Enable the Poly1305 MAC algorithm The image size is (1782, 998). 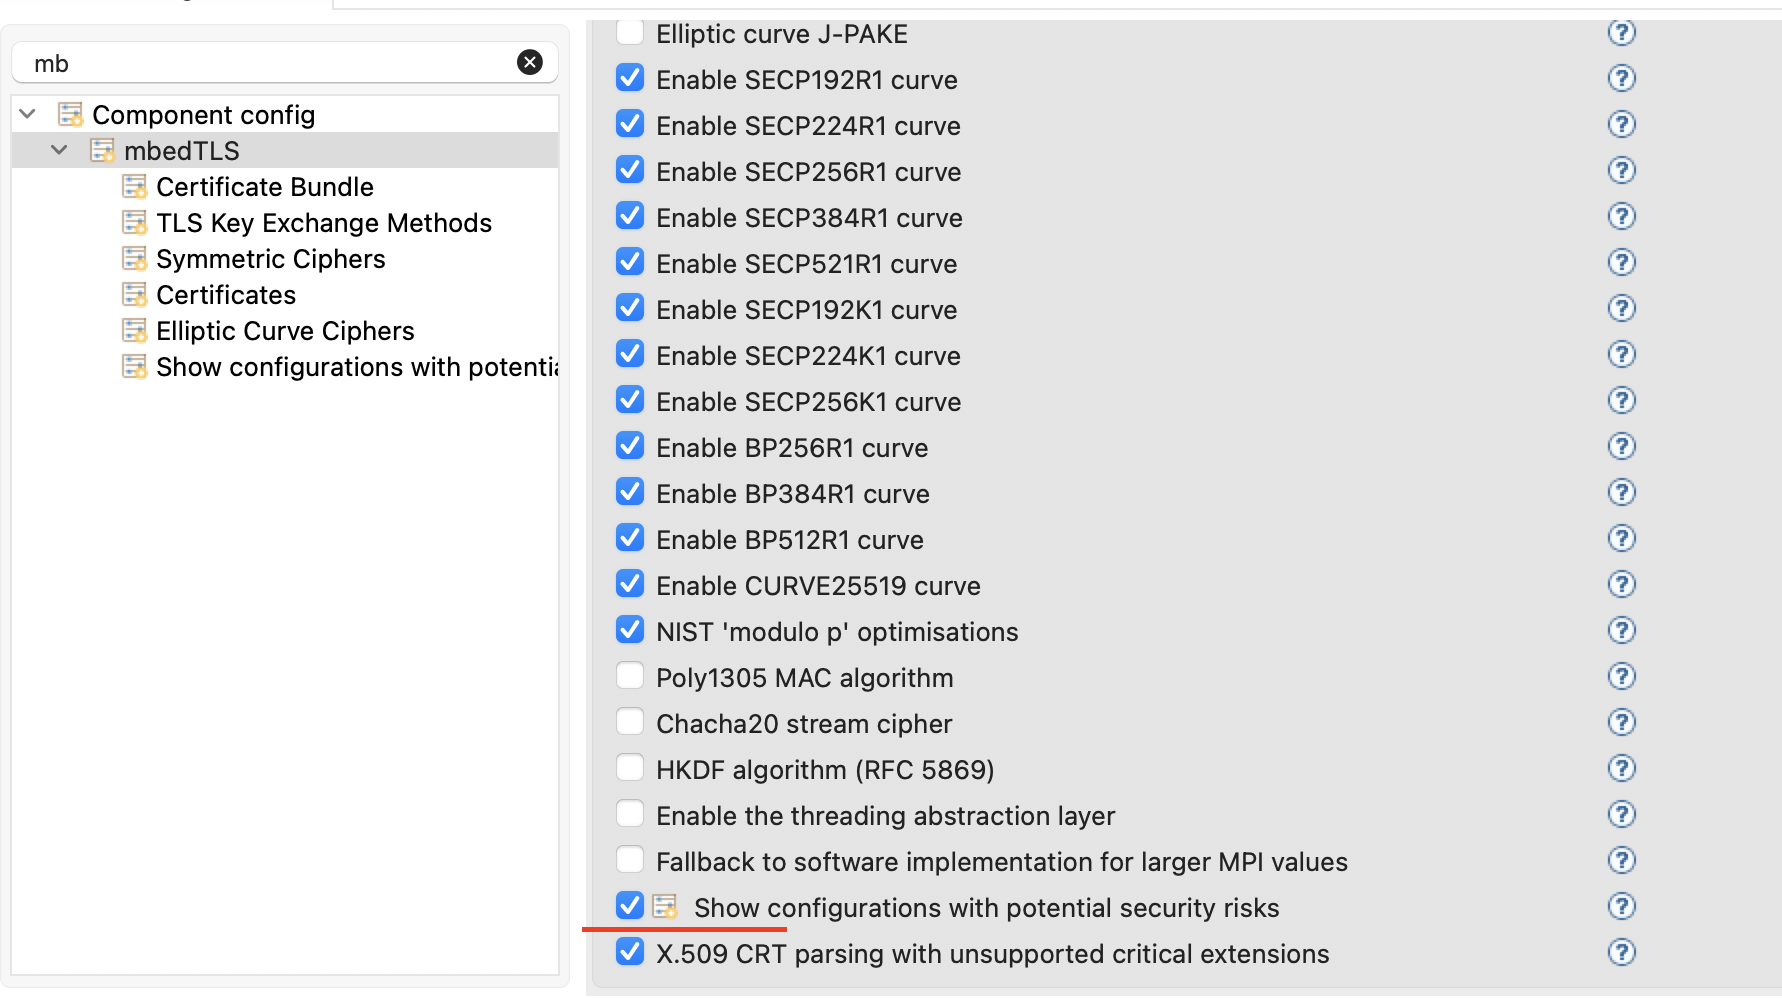point(630,675)
